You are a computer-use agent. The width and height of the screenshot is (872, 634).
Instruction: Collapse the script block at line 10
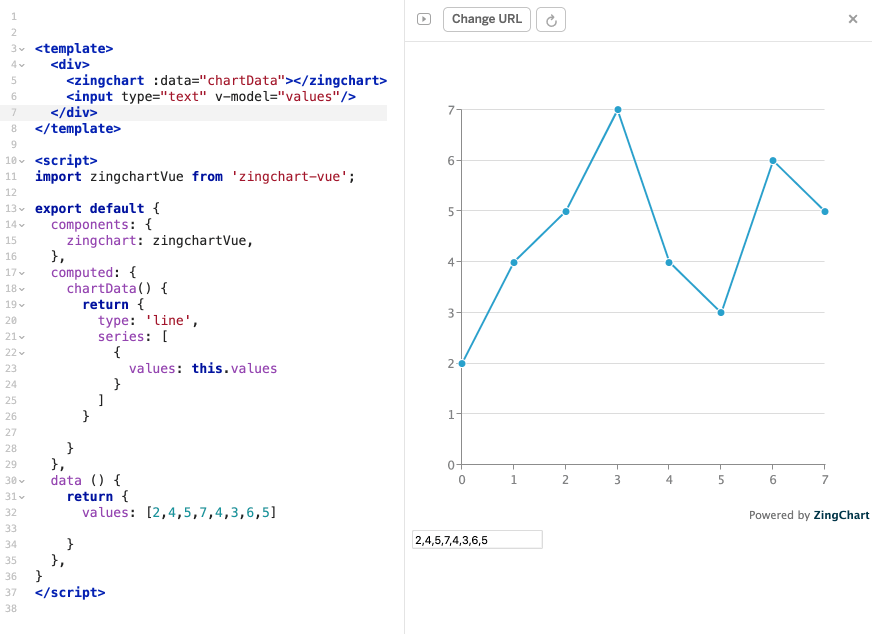19,160
